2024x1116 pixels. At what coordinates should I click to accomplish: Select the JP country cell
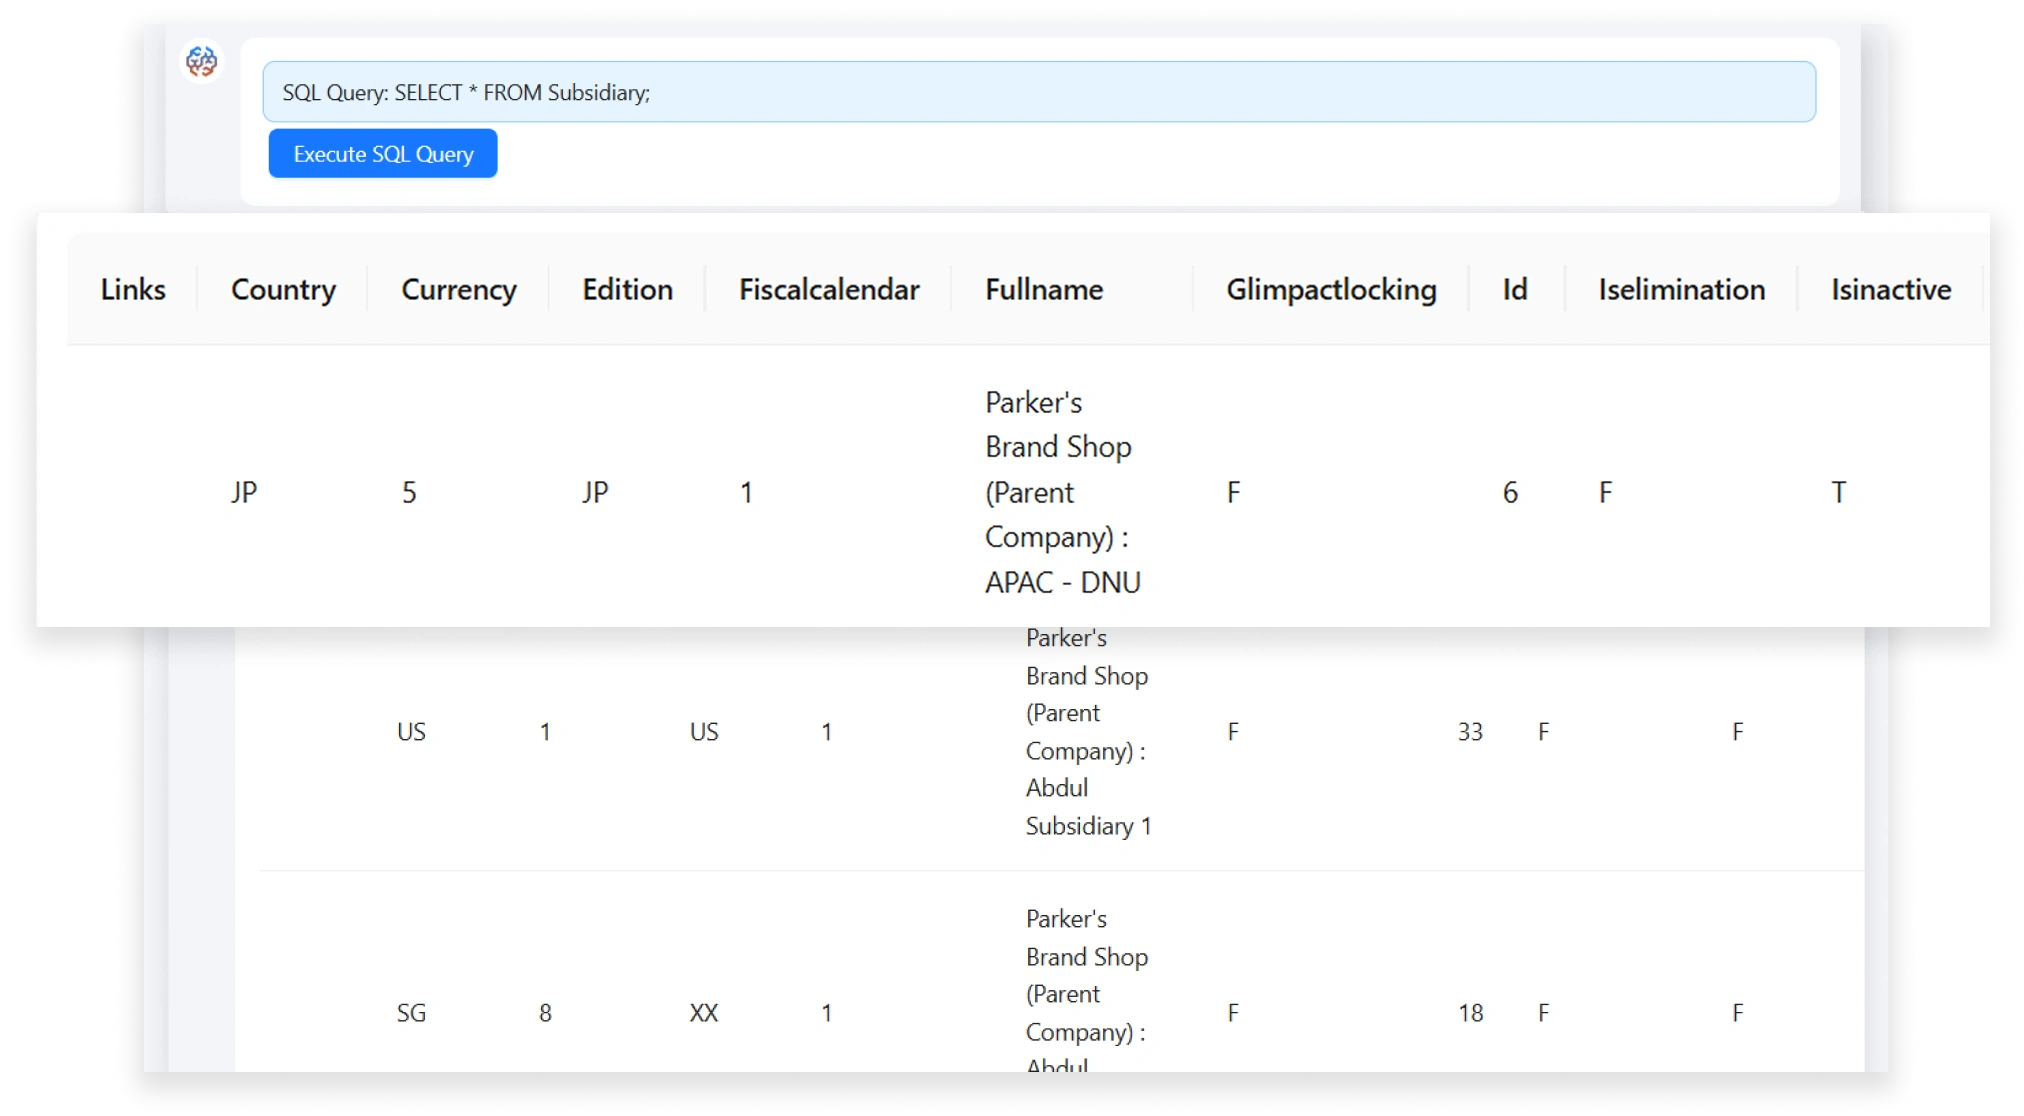tap(244, 492)
